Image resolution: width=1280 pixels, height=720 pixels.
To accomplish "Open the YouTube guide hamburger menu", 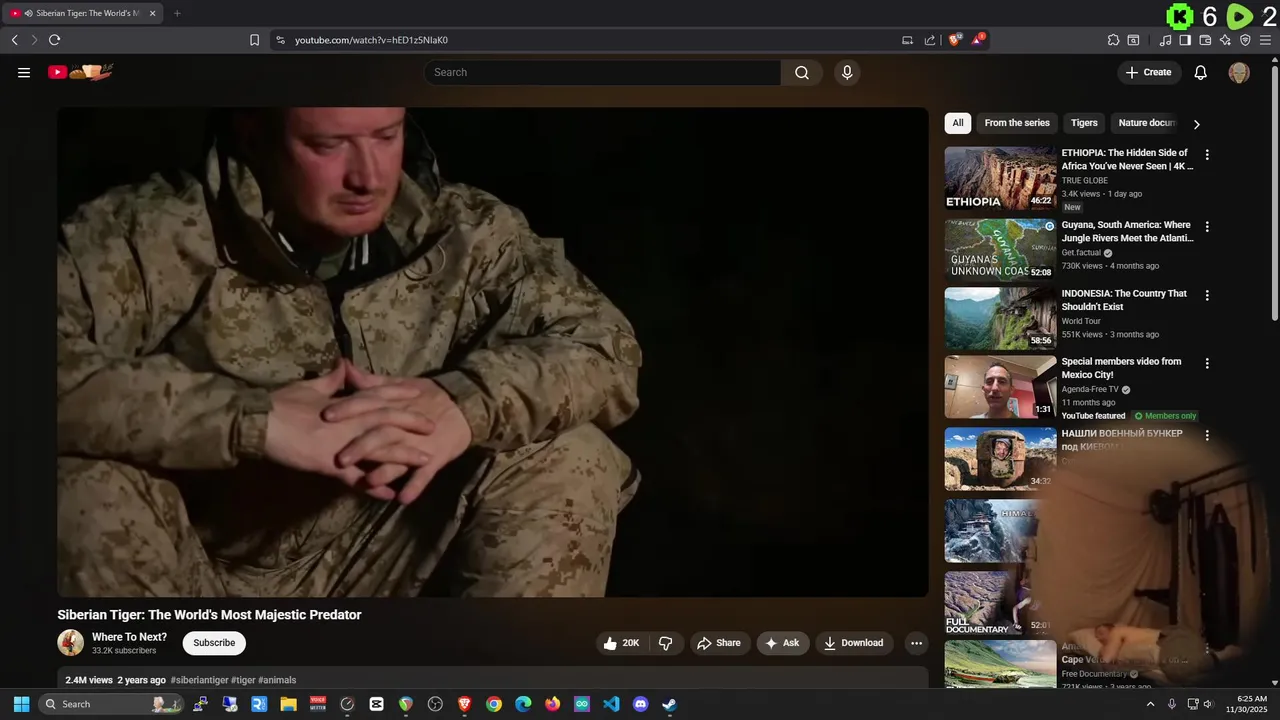I will pos(24,72).
